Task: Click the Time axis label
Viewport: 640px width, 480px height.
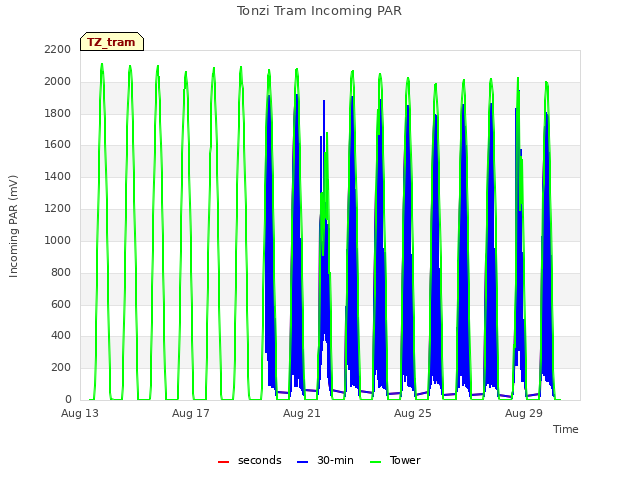Action: (565, 429)
